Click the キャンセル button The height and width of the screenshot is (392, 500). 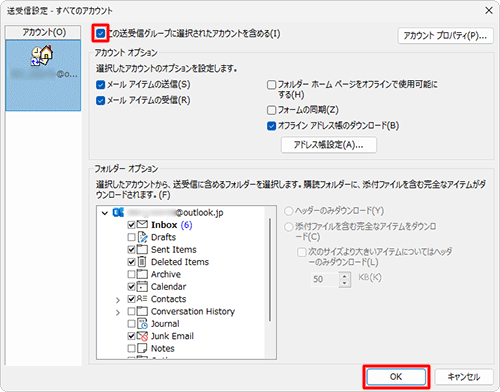[464, 377]
